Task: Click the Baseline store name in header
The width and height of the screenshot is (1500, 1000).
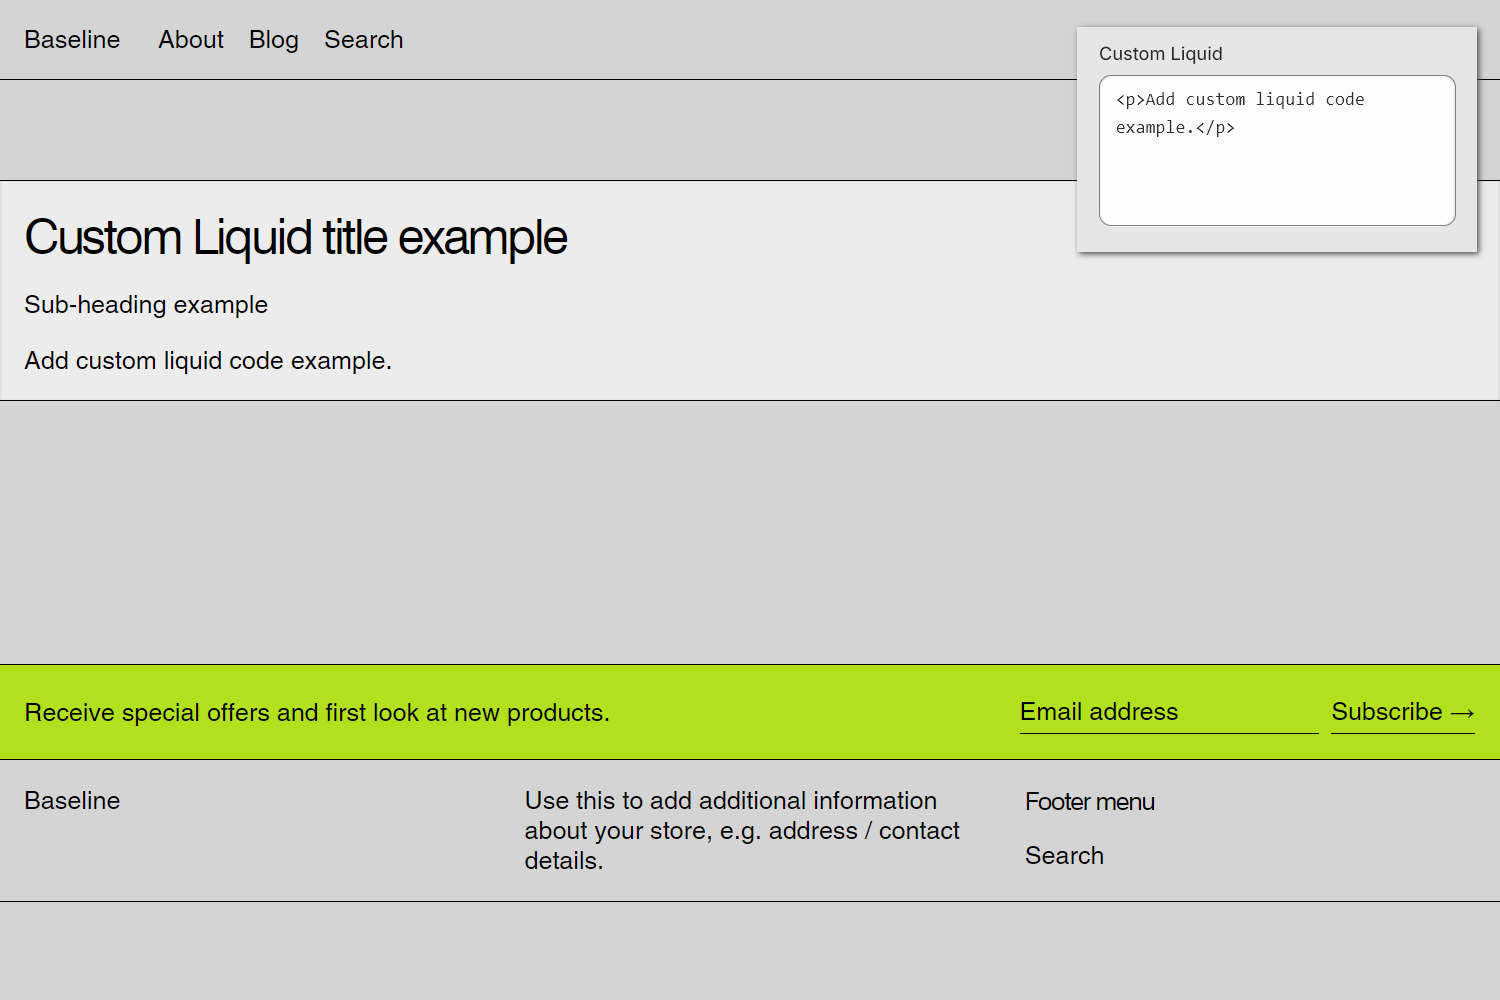Action: pyautogui.click(x=71, y=39)
